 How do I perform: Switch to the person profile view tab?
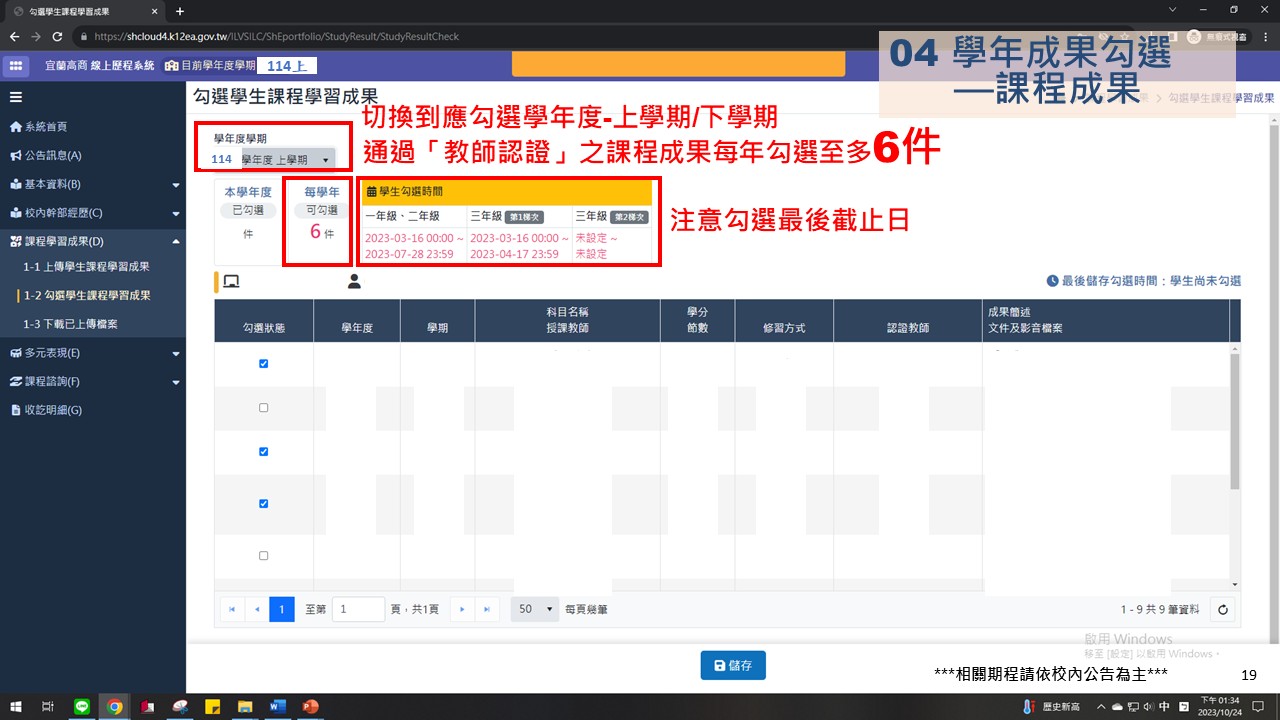point(354,282)
